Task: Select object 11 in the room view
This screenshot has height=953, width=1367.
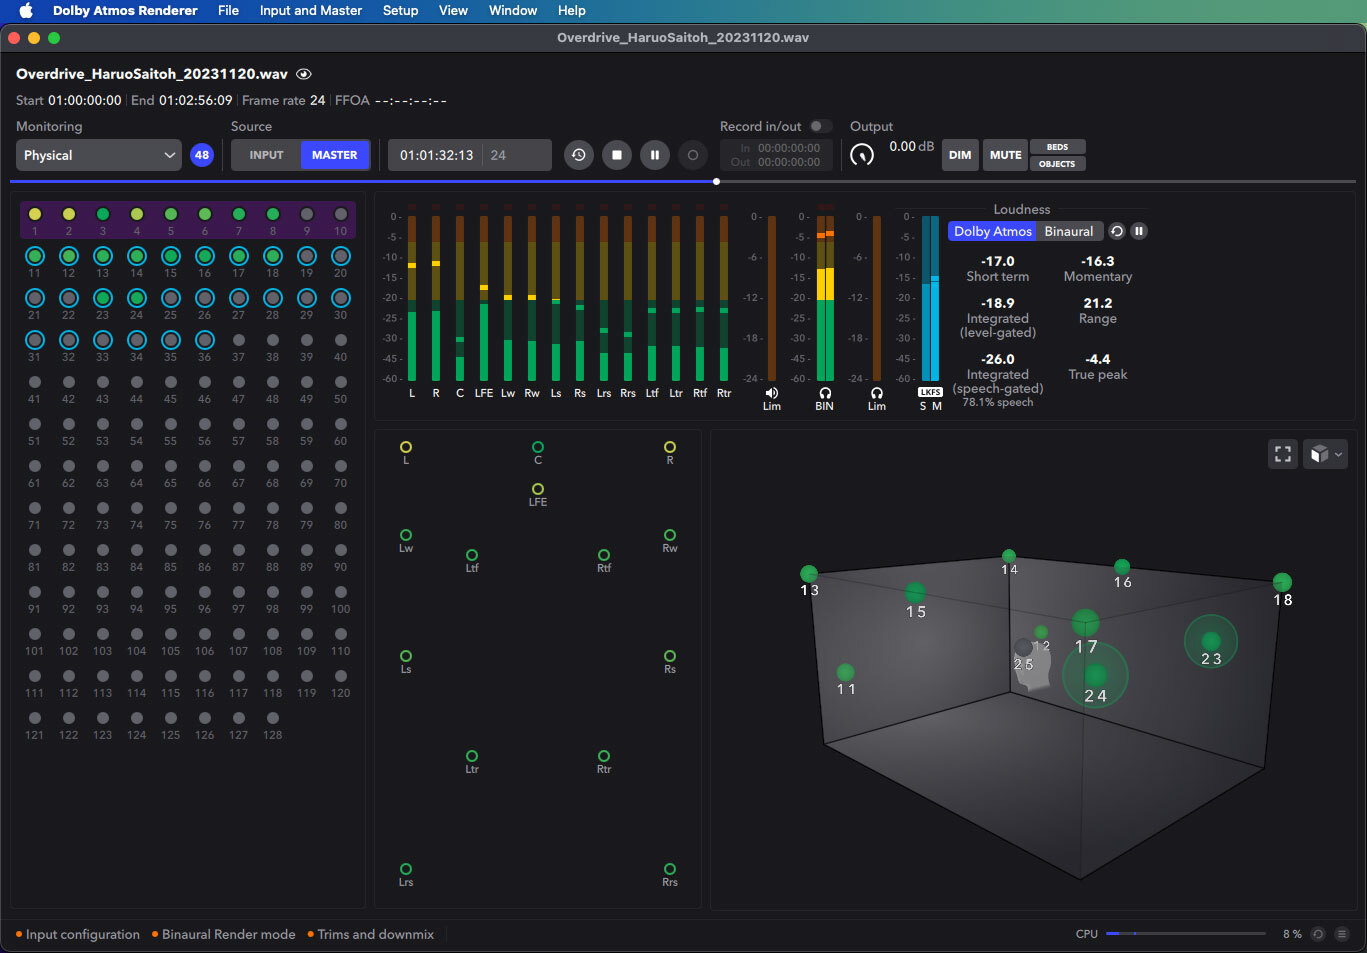Action: [x=846, y=672]
